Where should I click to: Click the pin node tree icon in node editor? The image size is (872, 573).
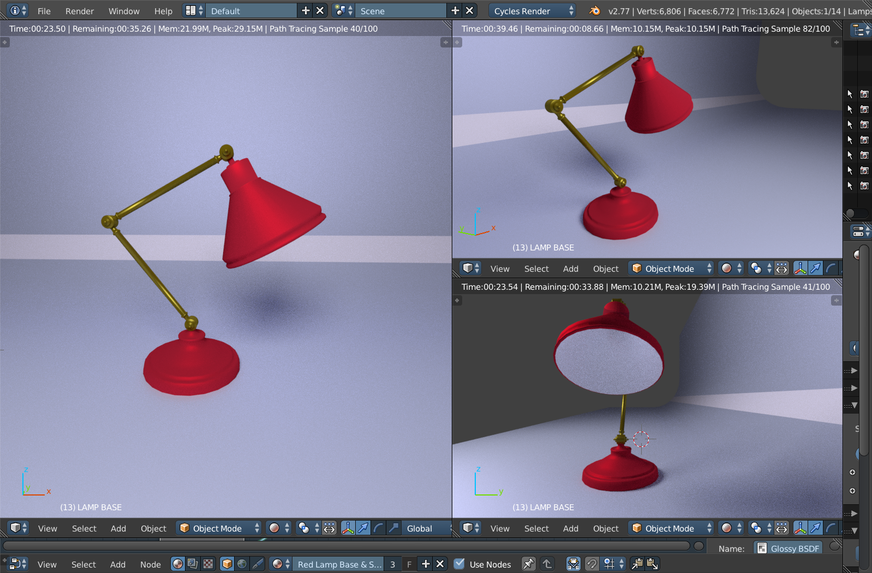(x=528, y=564)
